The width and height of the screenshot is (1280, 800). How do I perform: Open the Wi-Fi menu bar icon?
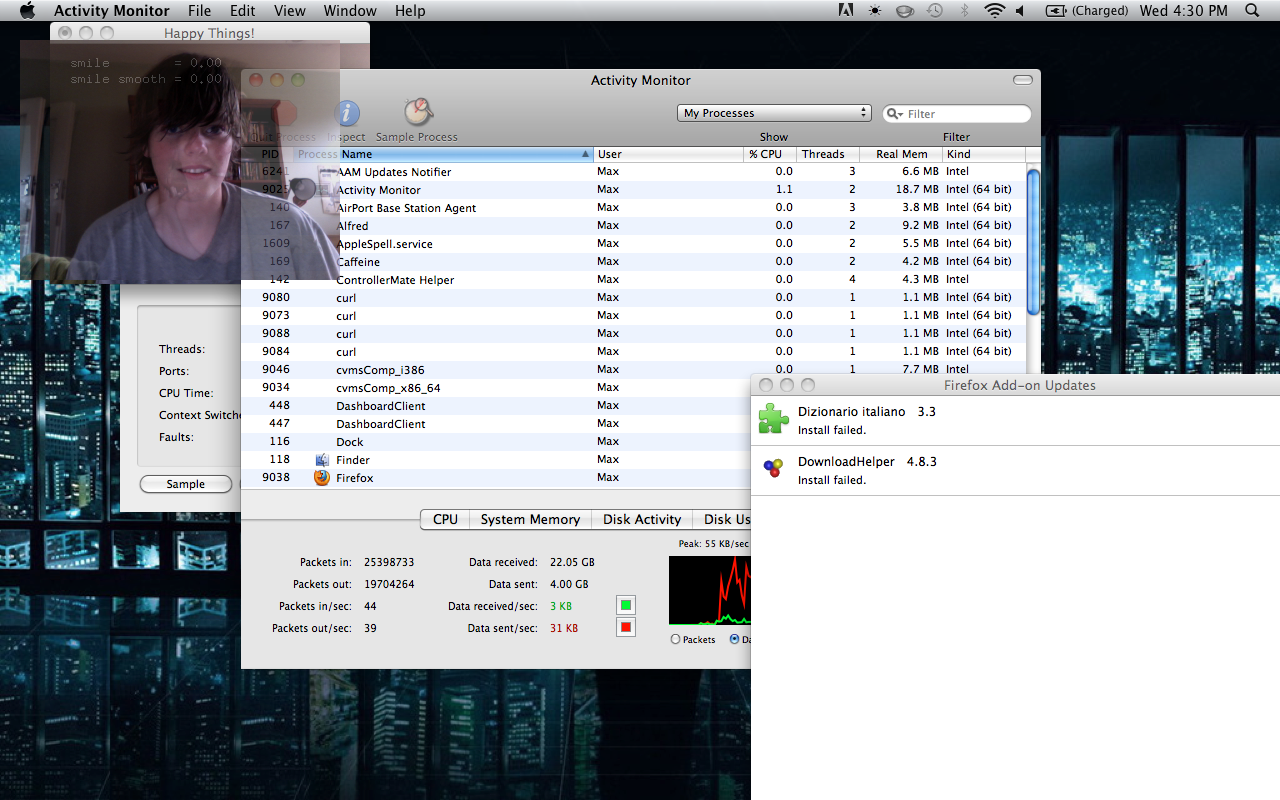[x=993, y=11]
